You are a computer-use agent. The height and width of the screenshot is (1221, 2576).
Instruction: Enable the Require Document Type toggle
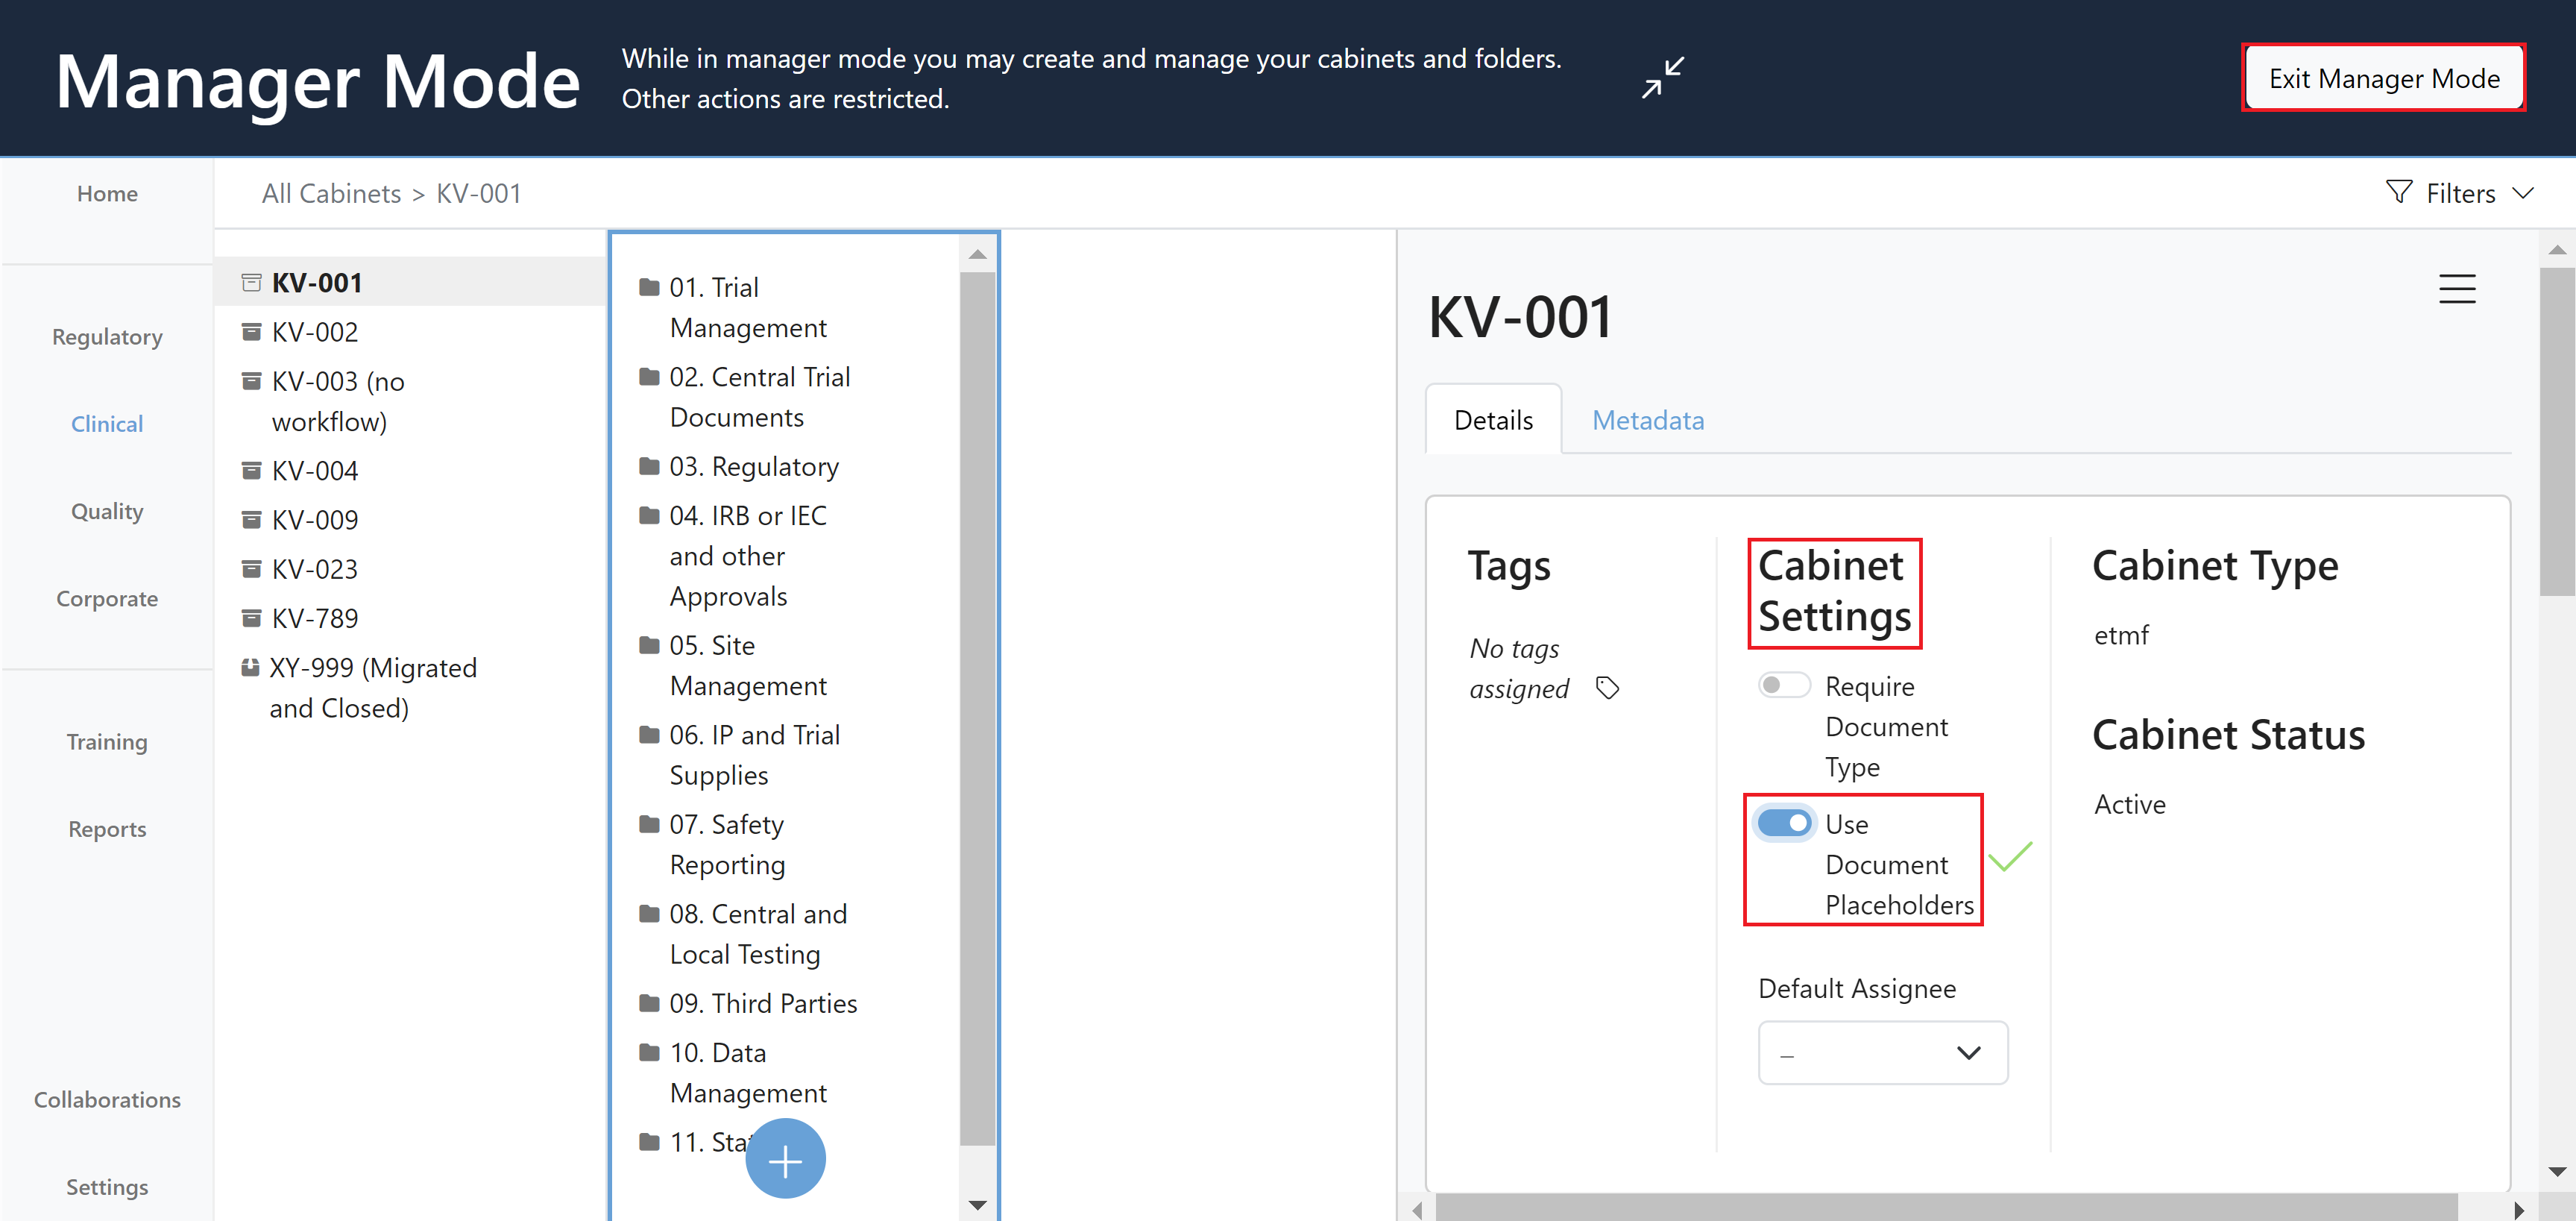tap(1784, 685)
